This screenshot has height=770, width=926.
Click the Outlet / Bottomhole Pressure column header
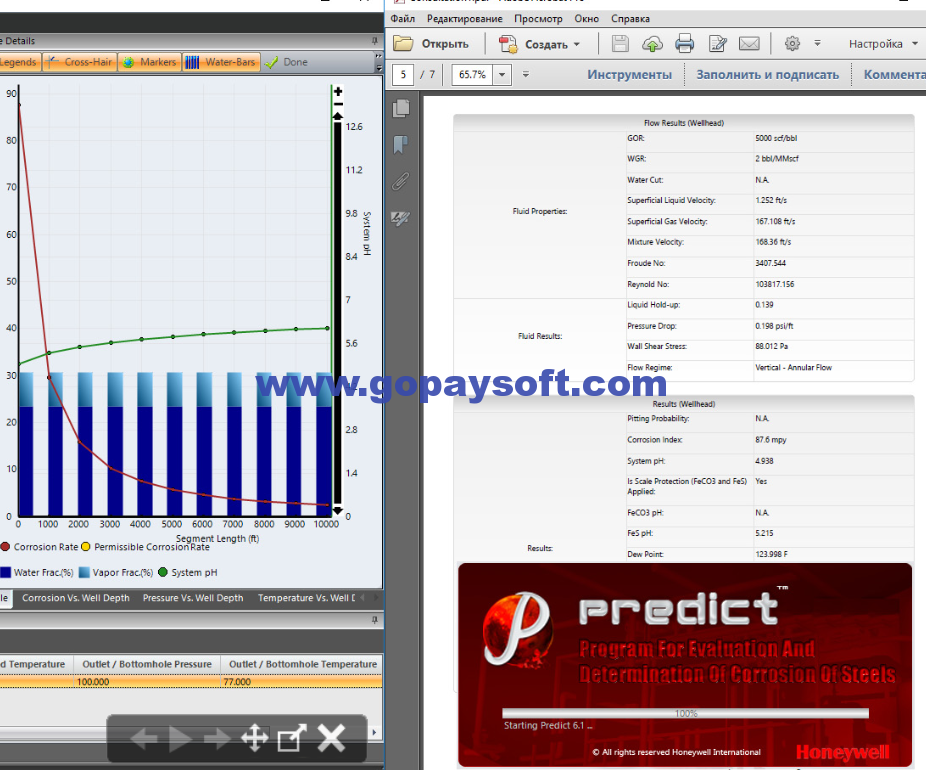(x=147, y=664)
